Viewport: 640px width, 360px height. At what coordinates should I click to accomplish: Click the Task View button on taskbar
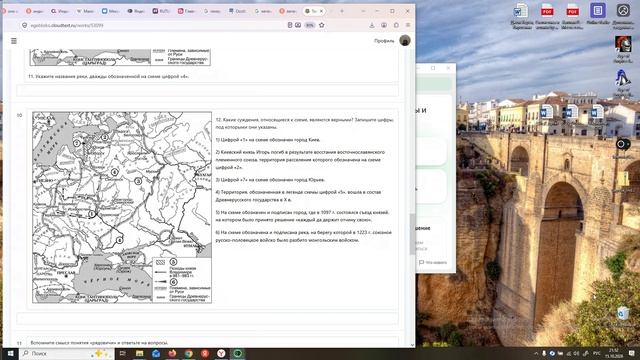coord(122,353)
